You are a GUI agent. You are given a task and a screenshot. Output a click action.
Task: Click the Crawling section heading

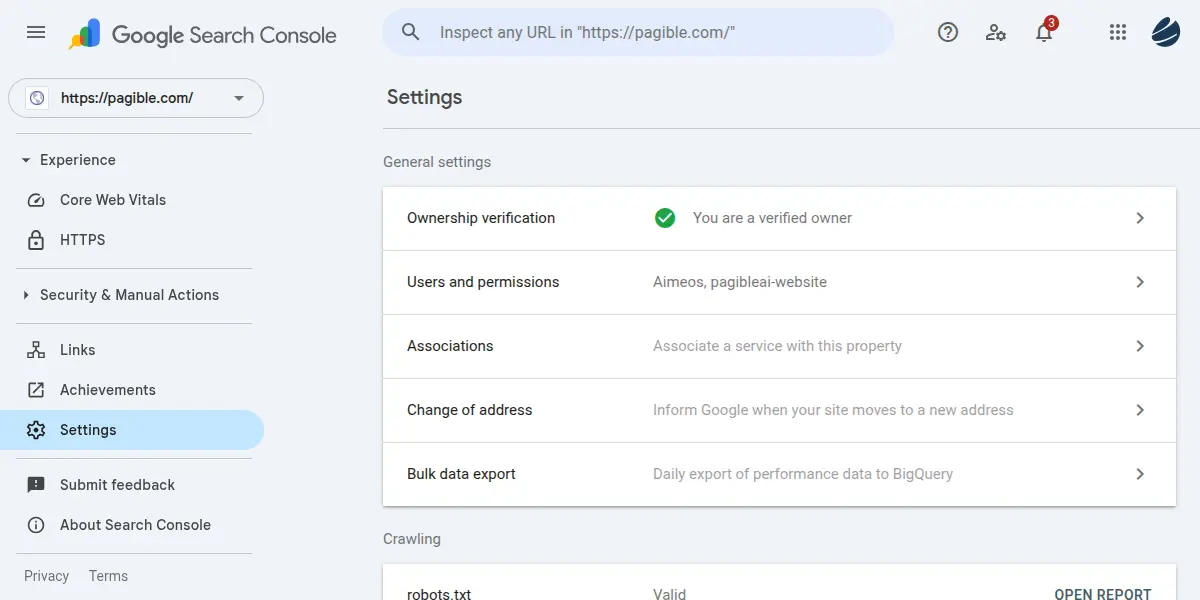[x=412, y=539]
